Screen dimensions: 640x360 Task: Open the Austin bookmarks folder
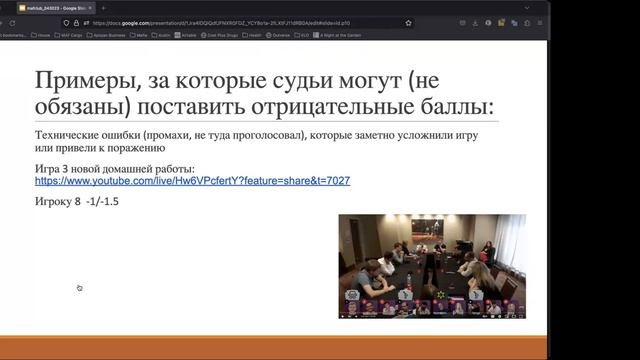[x=161, y=35]
